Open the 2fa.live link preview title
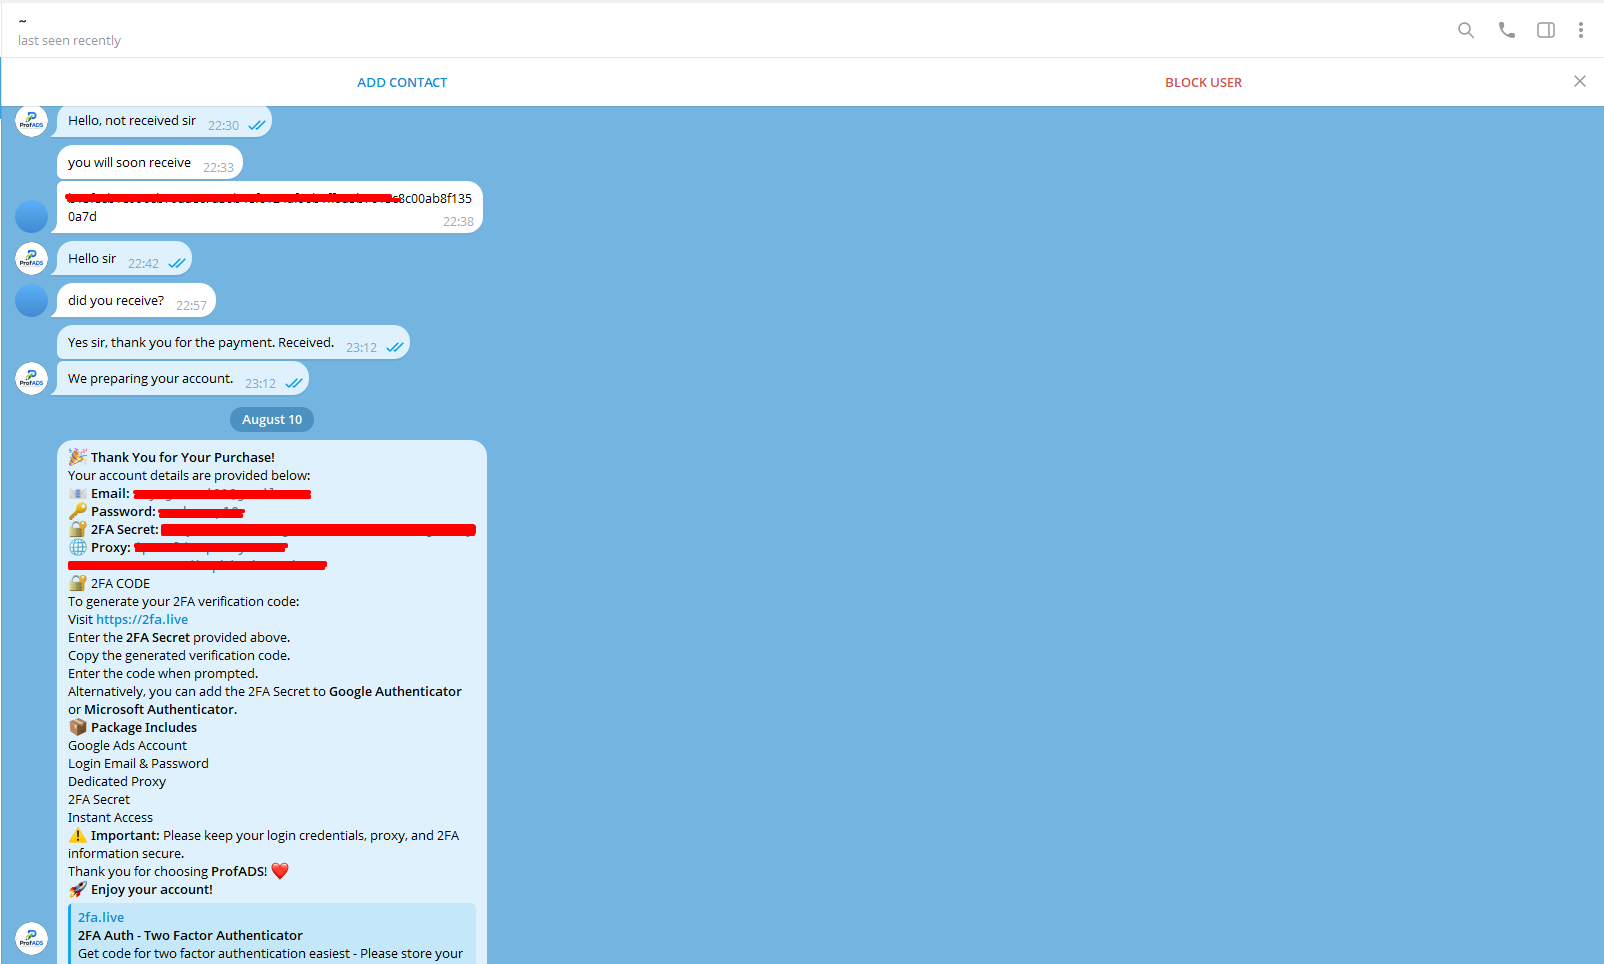This screenshot has height=964, width=1604. tap(101, 918)
